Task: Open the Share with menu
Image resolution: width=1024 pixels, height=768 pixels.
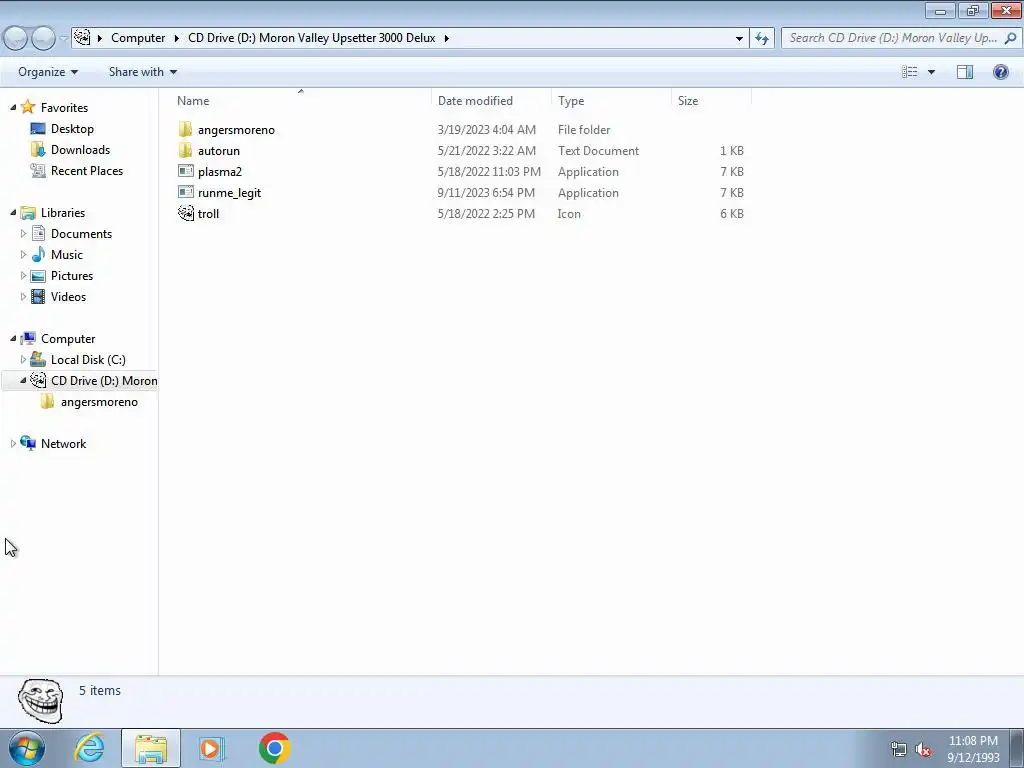Action: [x=142, y=72]
